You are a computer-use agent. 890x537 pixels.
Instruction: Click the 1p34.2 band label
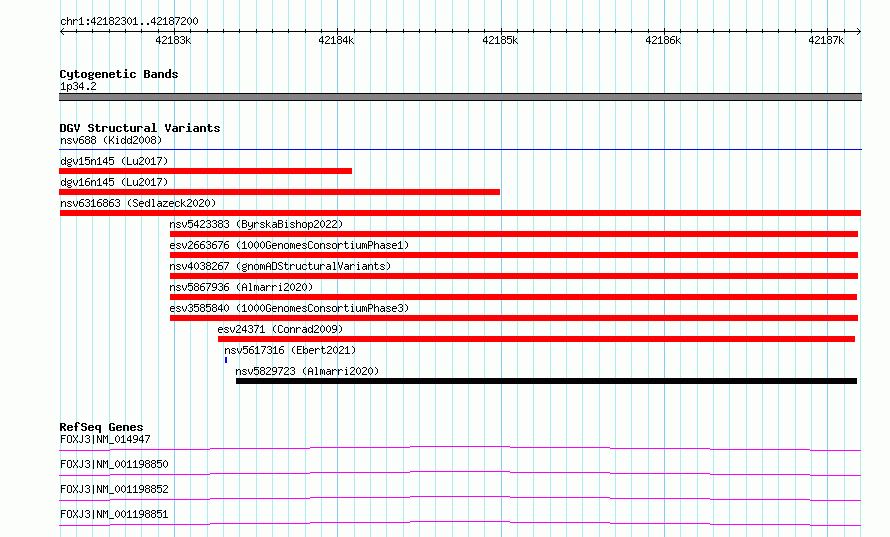pyautogui.click(x=78, y=86)
